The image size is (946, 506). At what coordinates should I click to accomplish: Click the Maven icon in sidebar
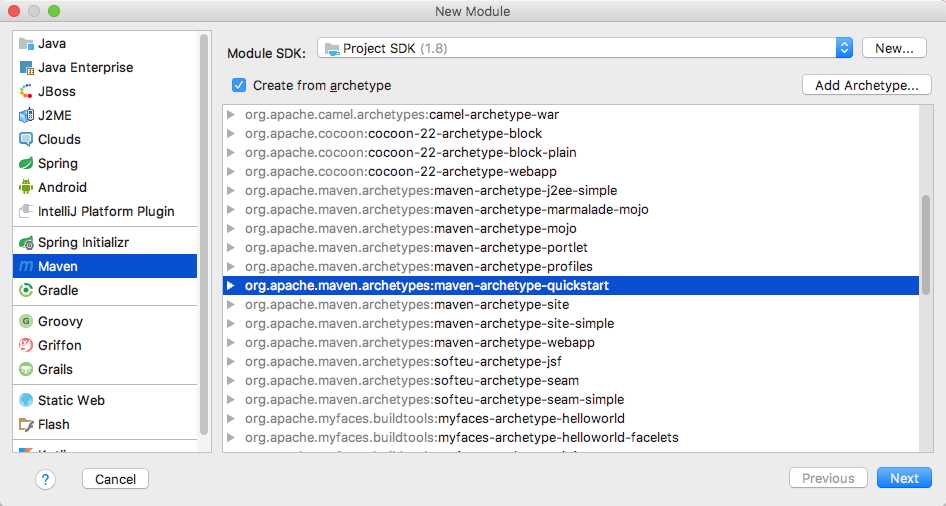click(x=26, y=267)
